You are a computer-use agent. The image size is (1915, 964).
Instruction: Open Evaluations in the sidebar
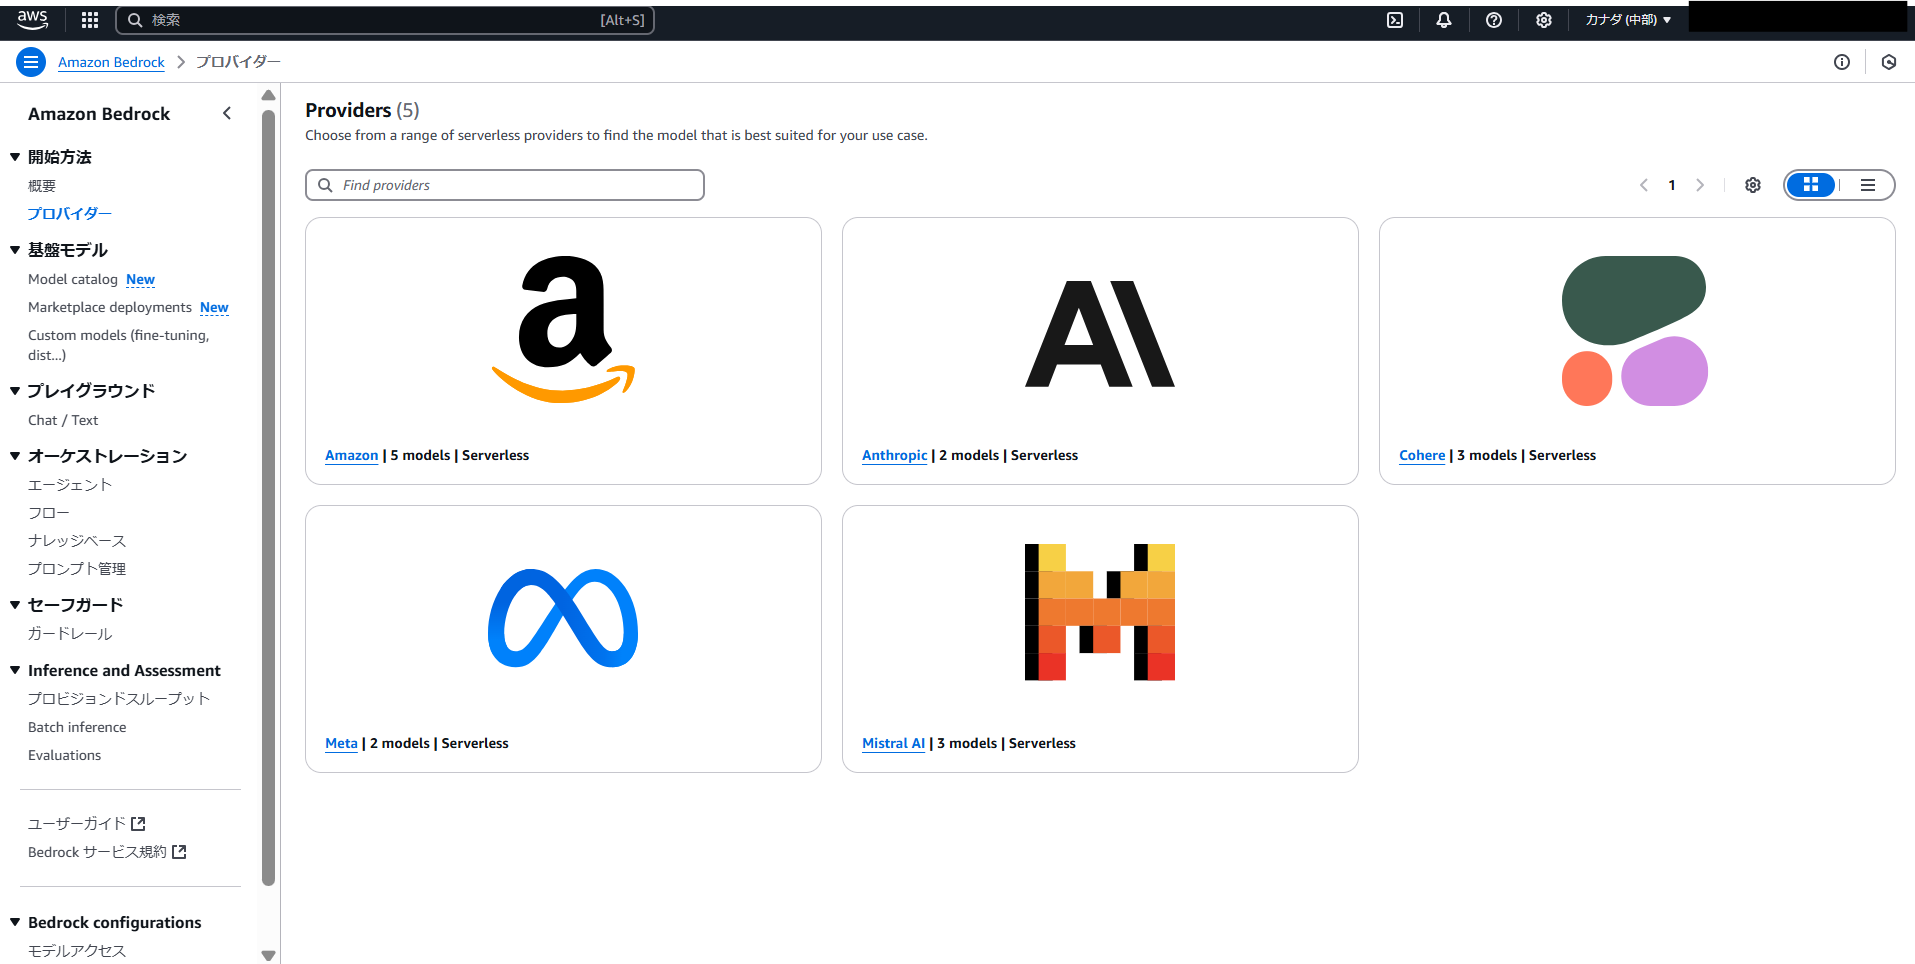pyautogui.click(x=65, y=755)
